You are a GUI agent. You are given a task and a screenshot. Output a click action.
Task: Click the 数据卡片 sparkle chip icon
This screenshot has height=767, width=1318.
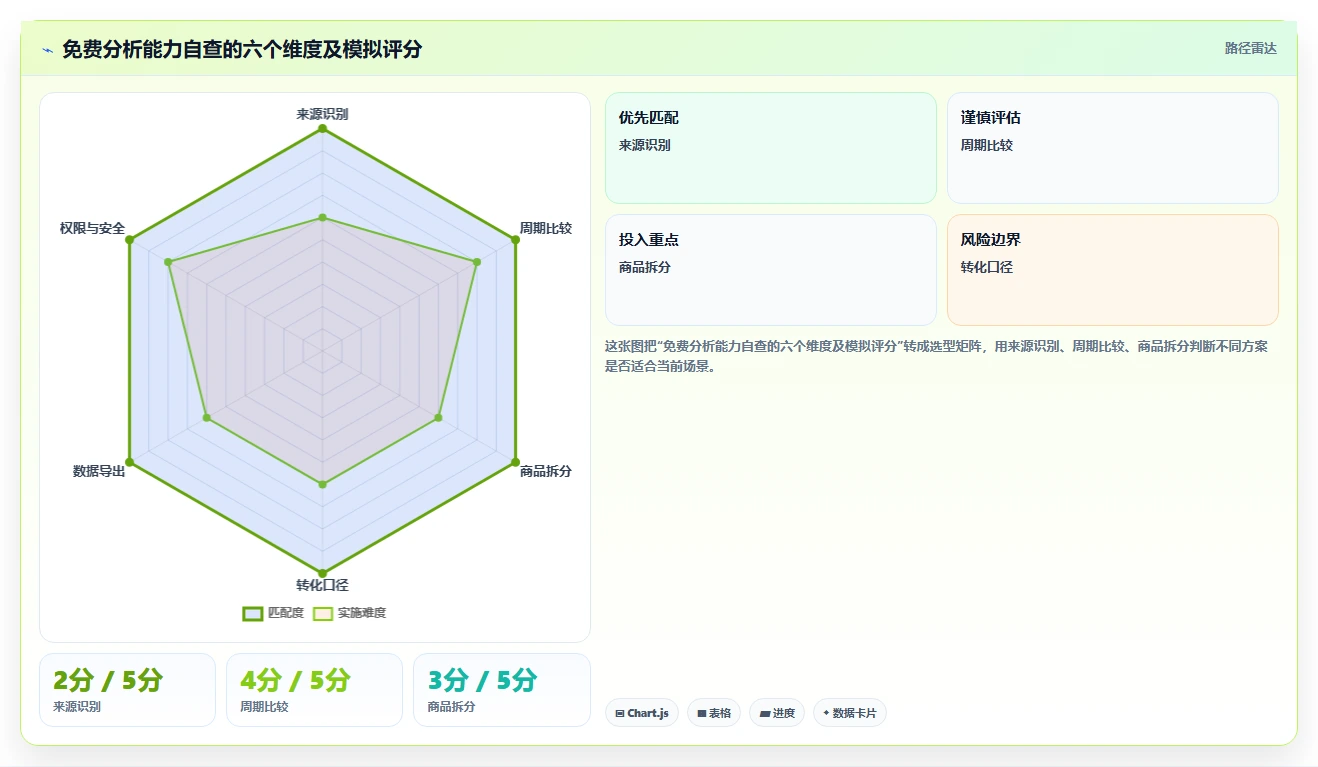pyautogui.click(x=826, y=713)
